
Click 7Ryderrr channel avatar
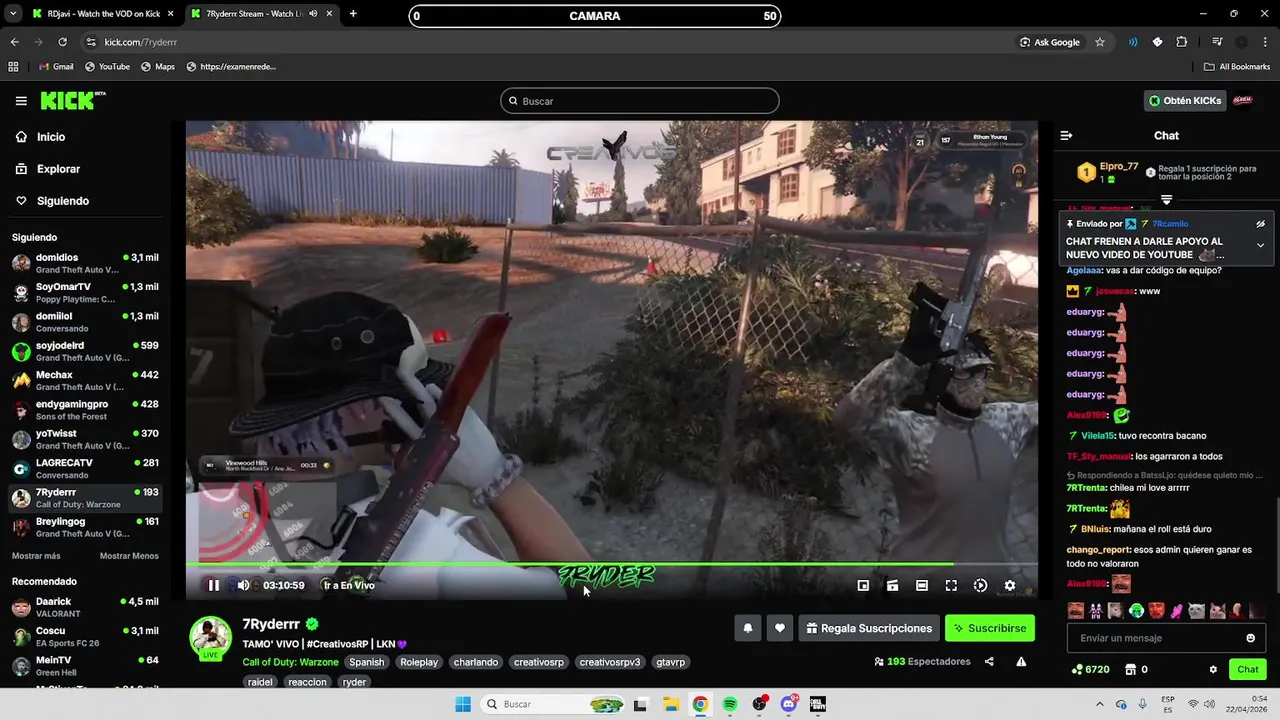pos(211,637)
